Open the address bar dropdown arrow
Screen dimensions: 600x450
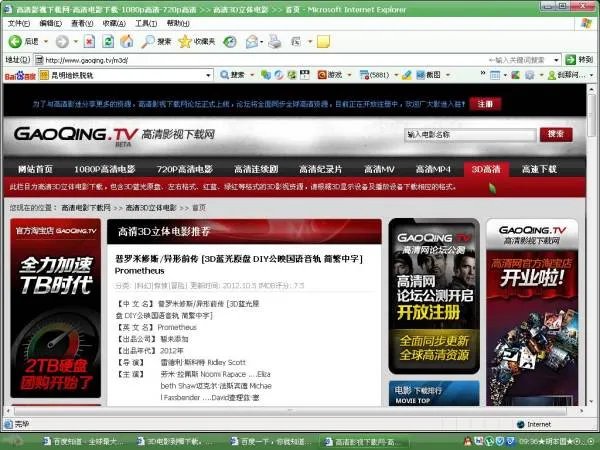click(x=556, y=60)
